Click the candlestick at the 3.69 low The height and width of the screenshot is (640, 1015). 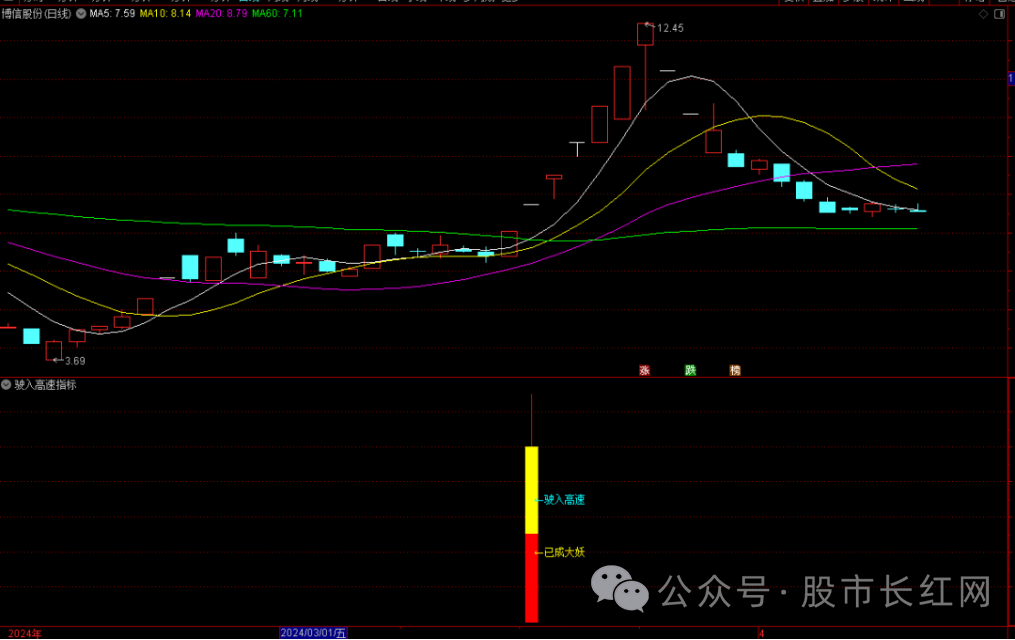[x=54, y=351]
